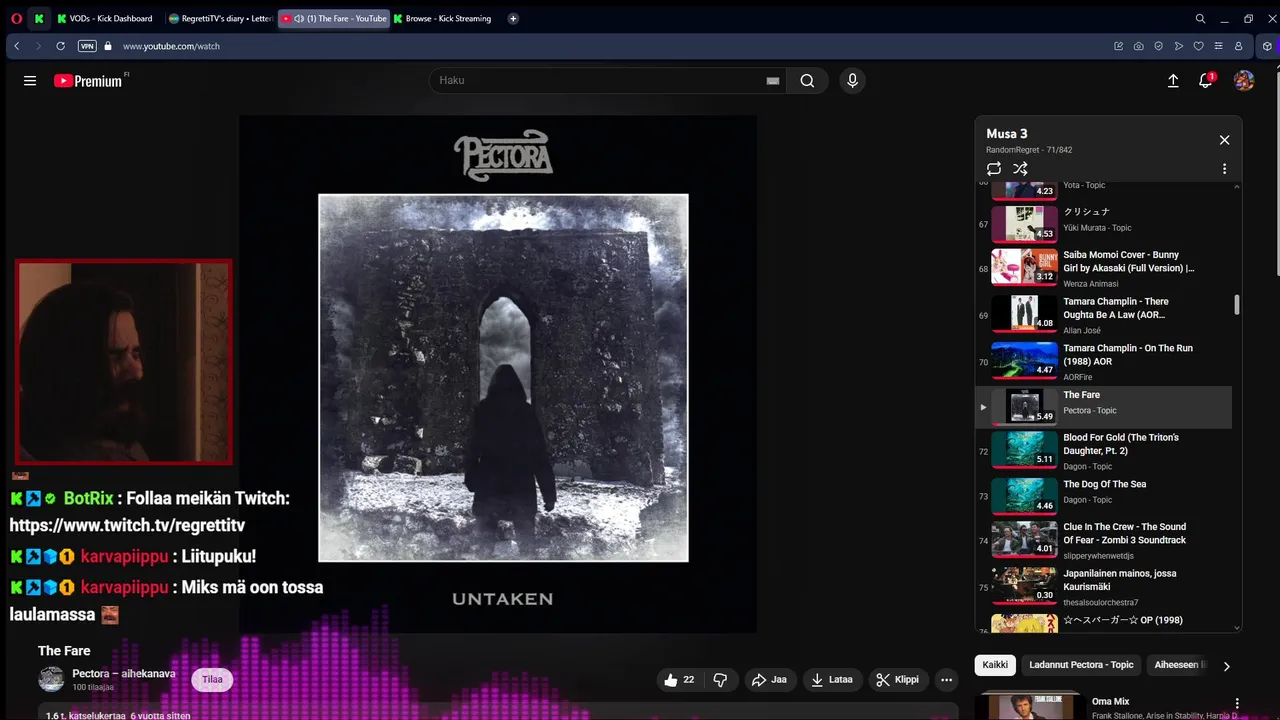Image resolution: width=1280 pixels, height=720 pixels.
Task: Go to YouTube Premium home logo
Action: [90, 81]
